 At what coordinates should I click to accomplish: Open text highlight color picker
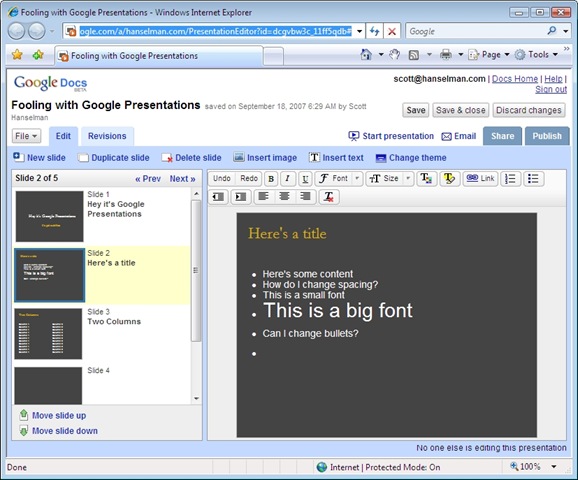point(449,179)
